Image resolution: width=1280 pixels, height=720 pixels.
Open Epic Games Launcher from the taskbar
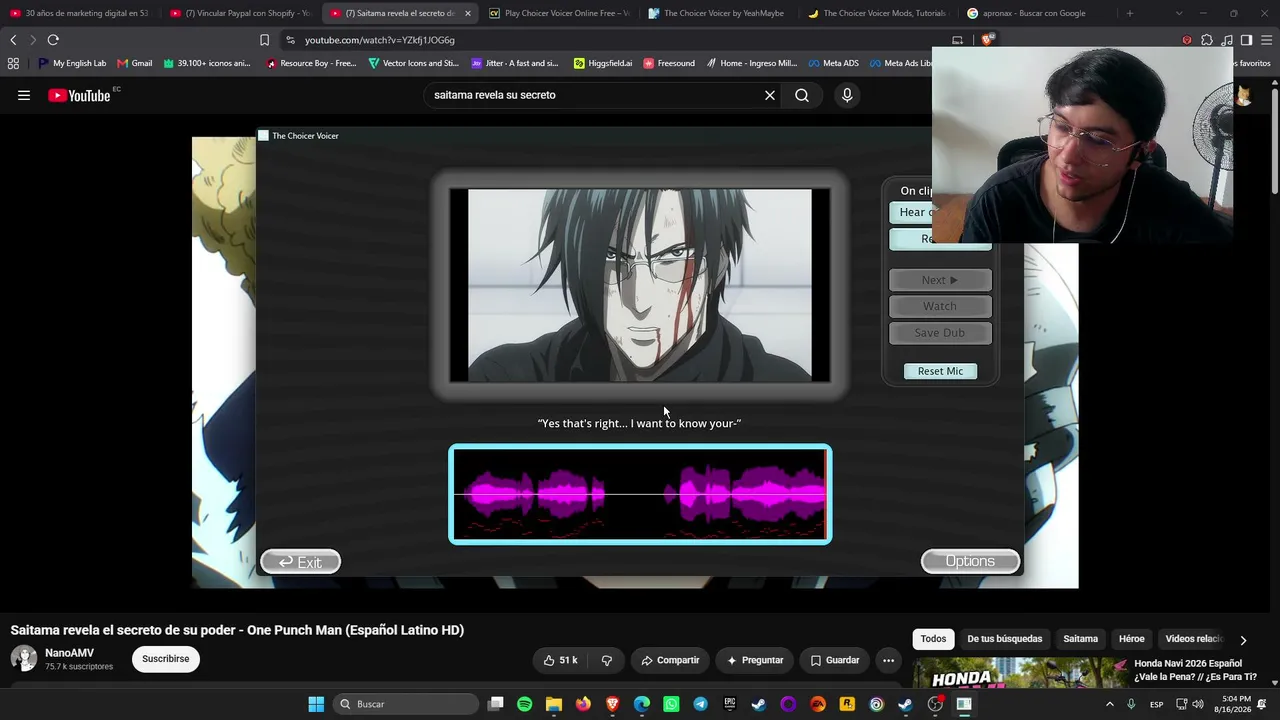pos(730,704)
